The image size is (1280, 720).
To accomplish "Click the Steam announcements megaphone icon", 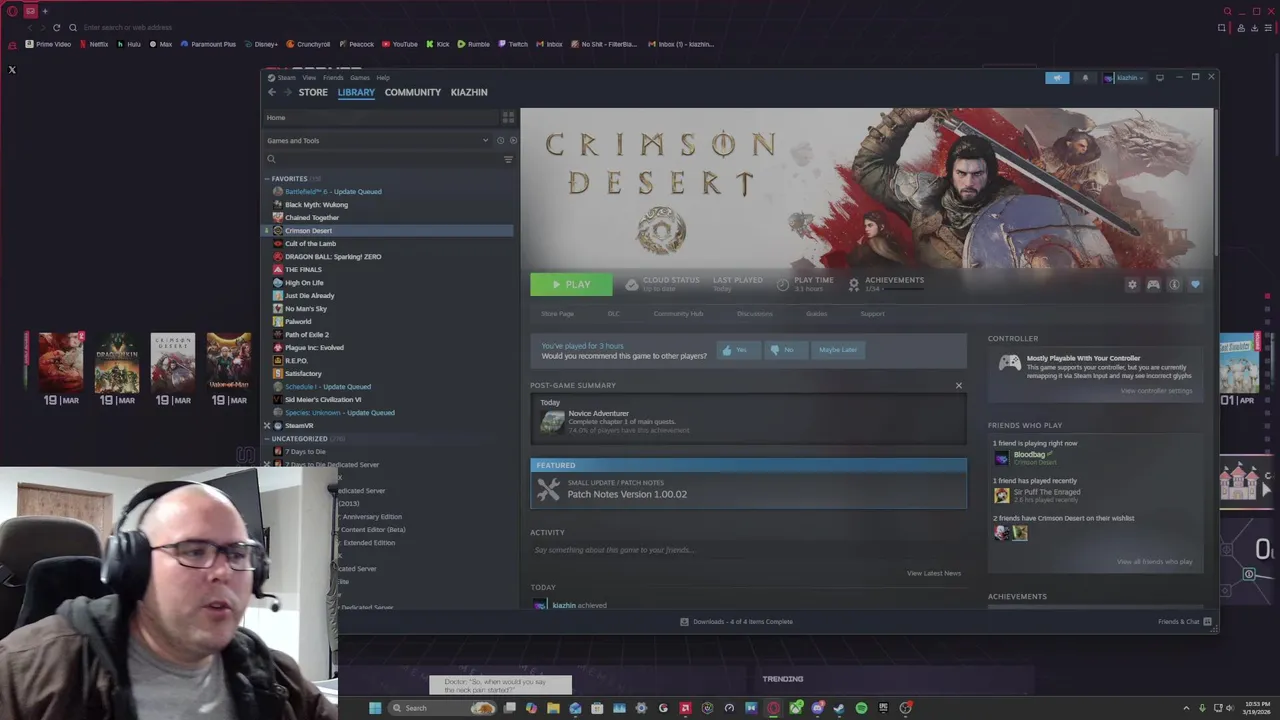I will [1057, 78].
